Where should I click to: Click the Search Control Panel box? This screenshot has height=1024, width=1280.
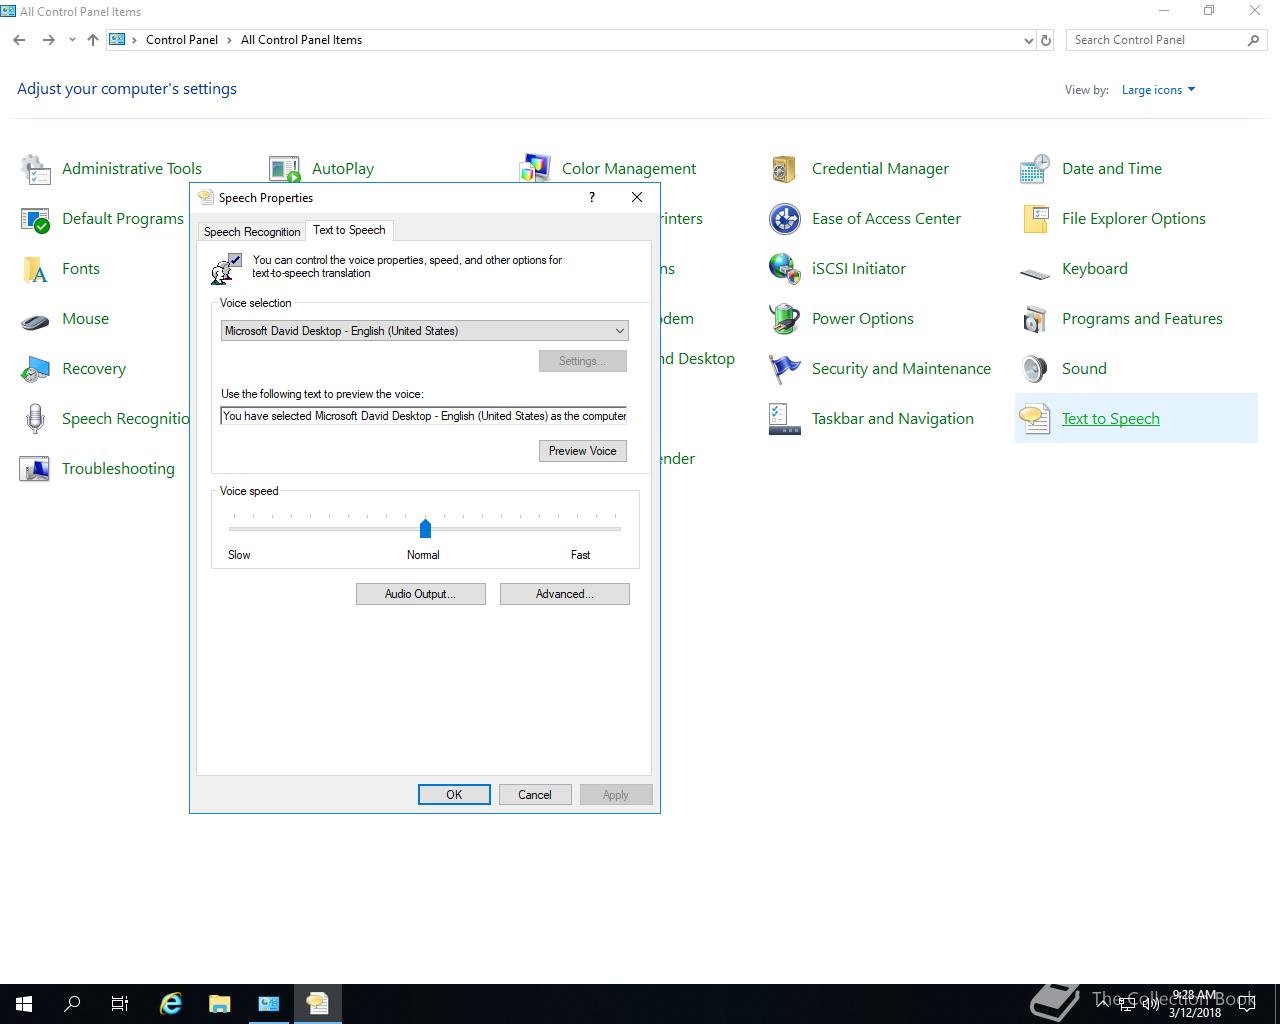tap(1165, 40)
